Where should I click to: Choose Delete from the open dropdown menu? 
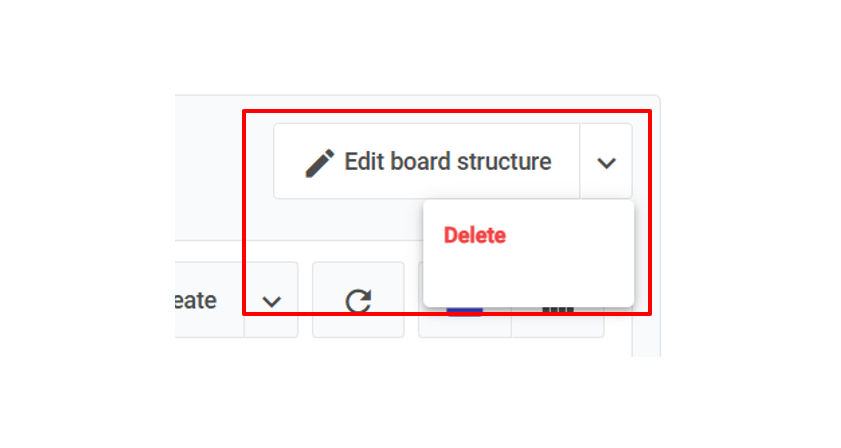pyautogui.click(x=475, y=236)
